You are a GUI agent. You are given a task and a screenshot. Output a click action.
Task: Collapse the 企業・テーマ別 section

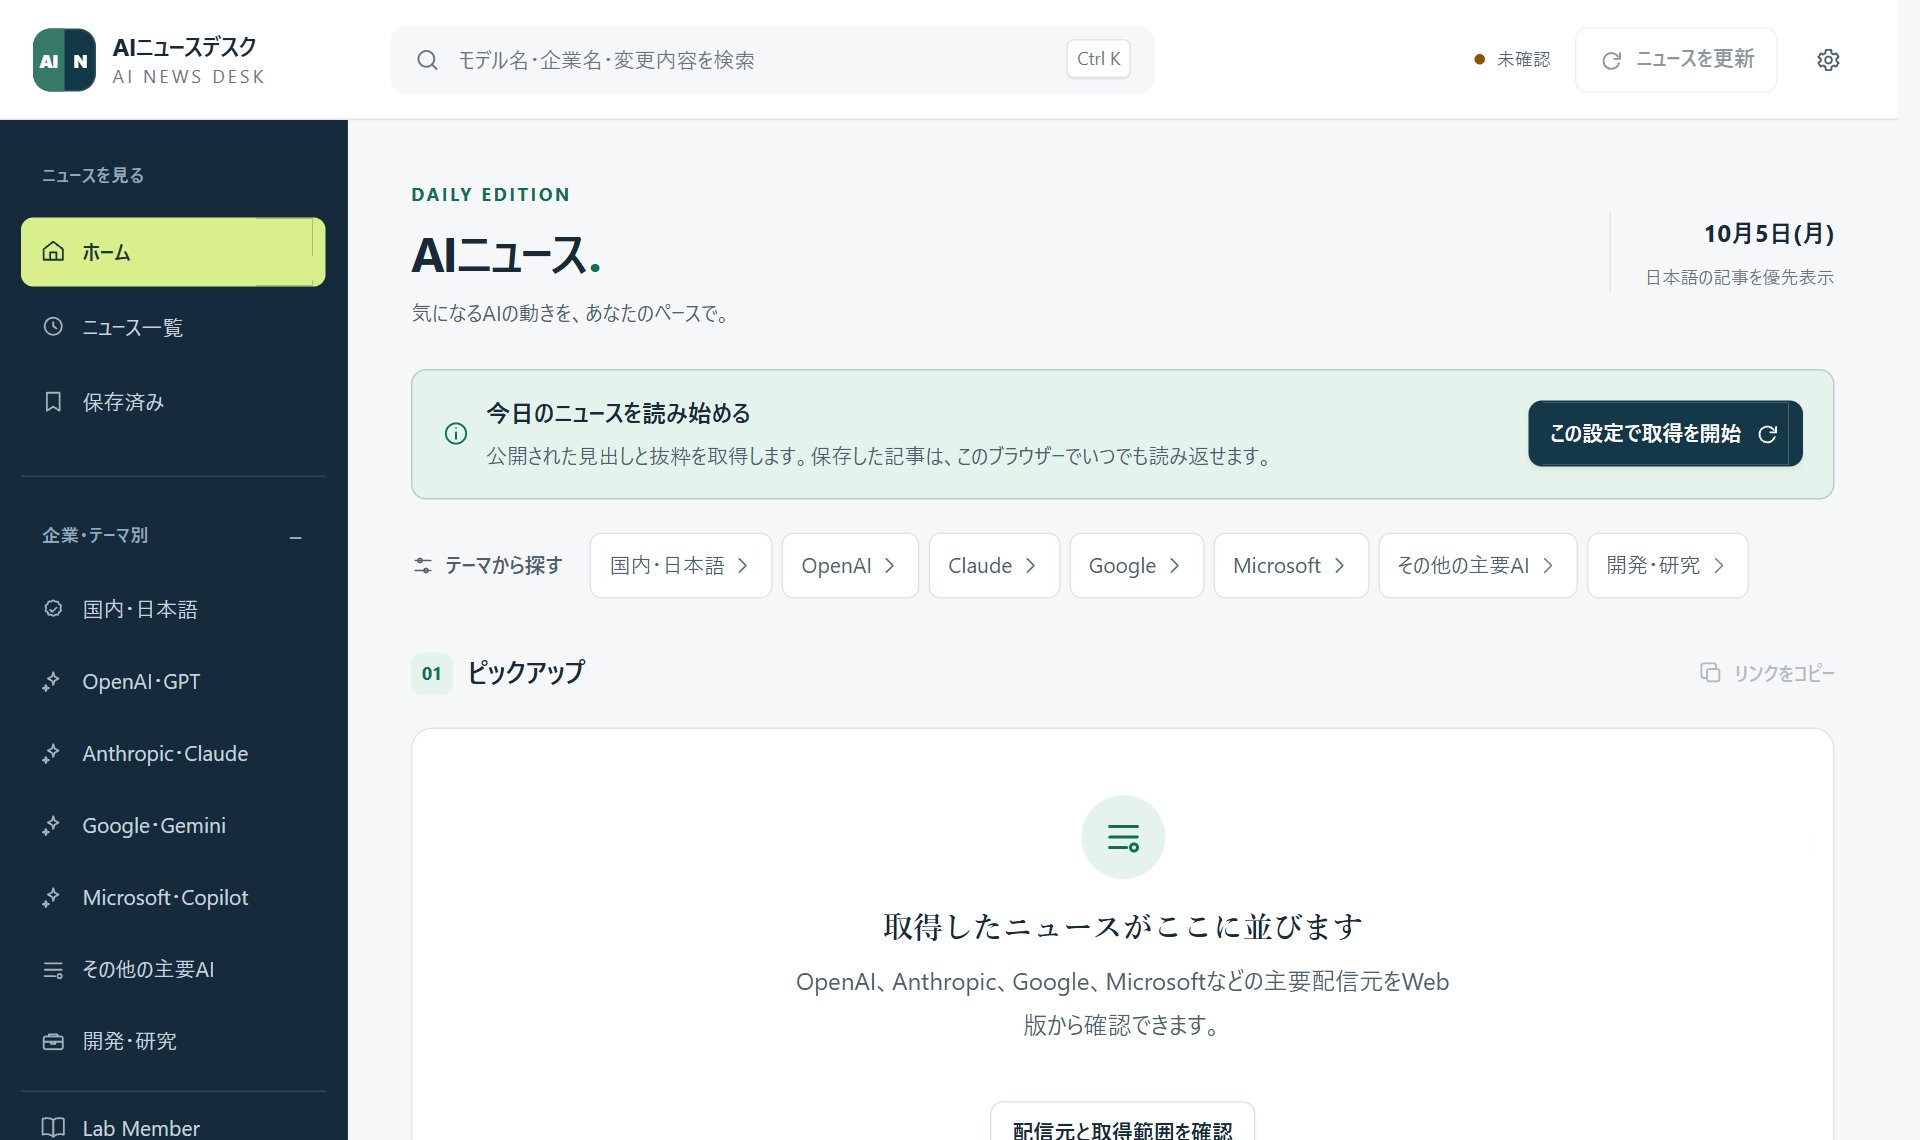click(295, 537)
